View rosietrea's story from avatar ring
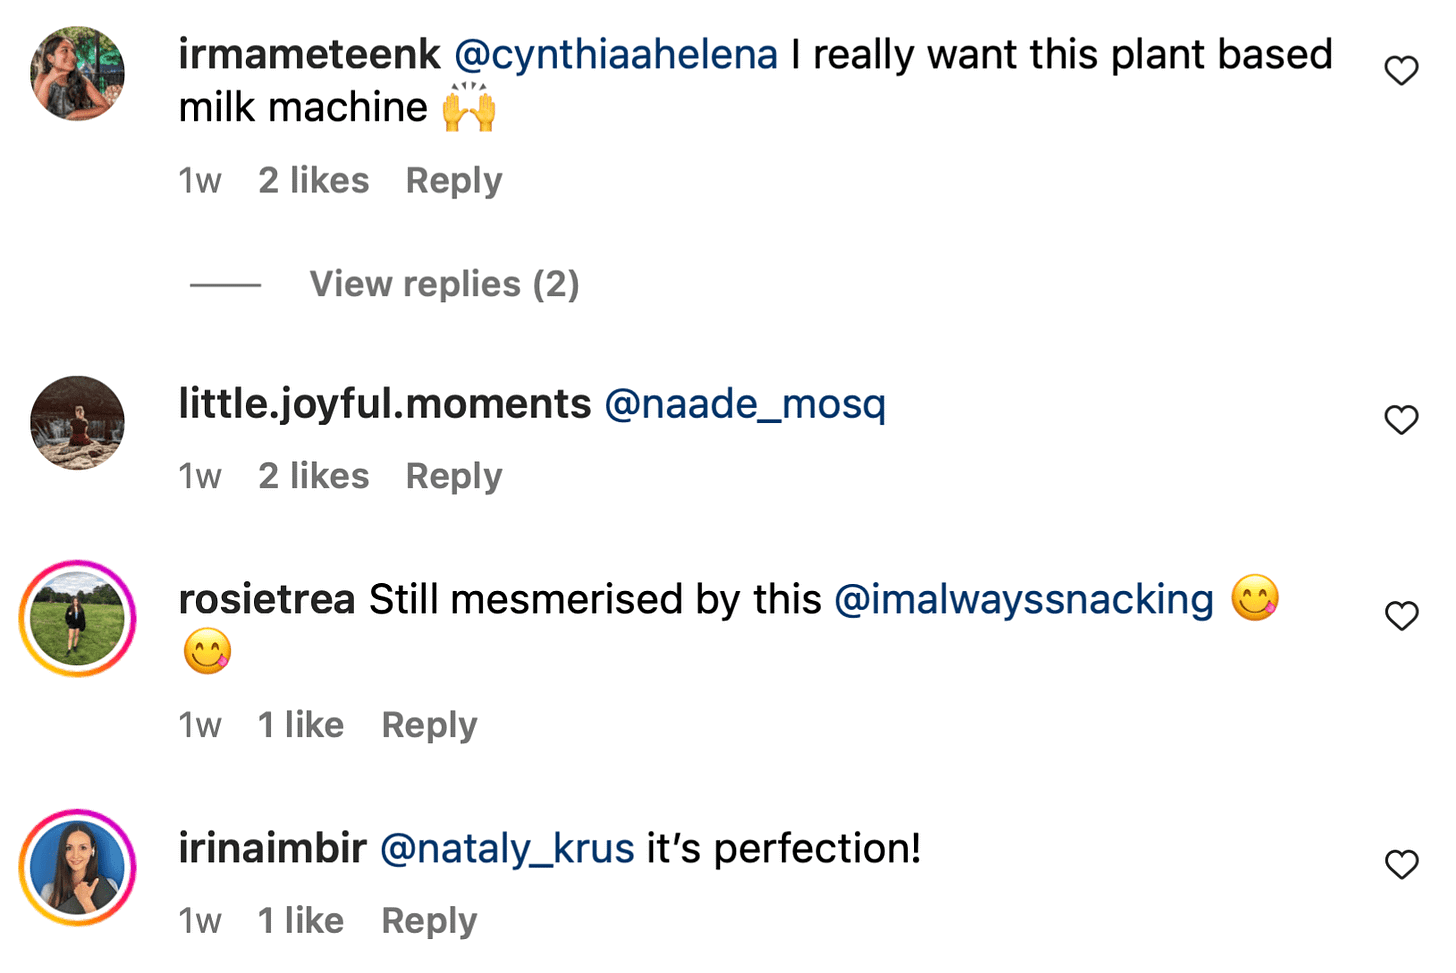Image resolution: width=1456 pixels, height=973 pixels. [78, 619]
